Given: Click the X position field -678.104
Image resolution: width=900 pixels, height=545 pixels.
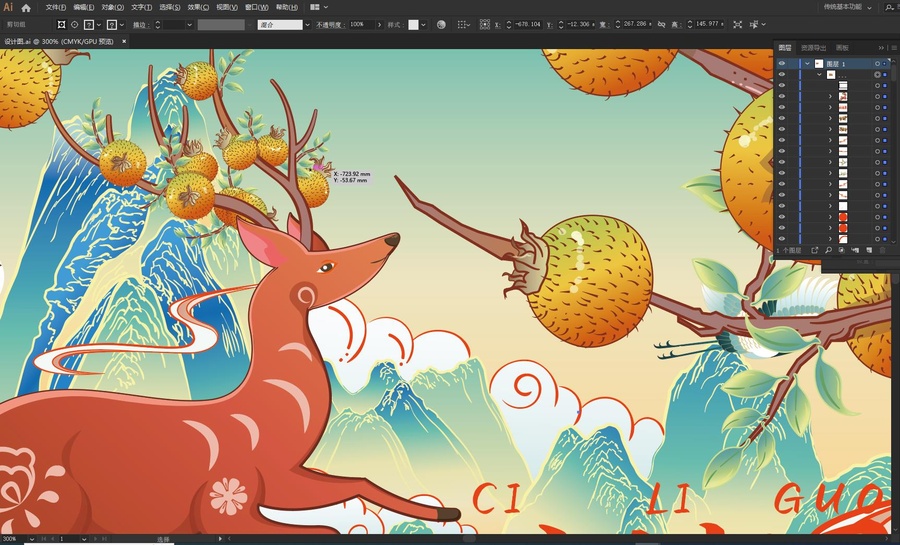Looking at the screenshot, I should click(527, 24).
